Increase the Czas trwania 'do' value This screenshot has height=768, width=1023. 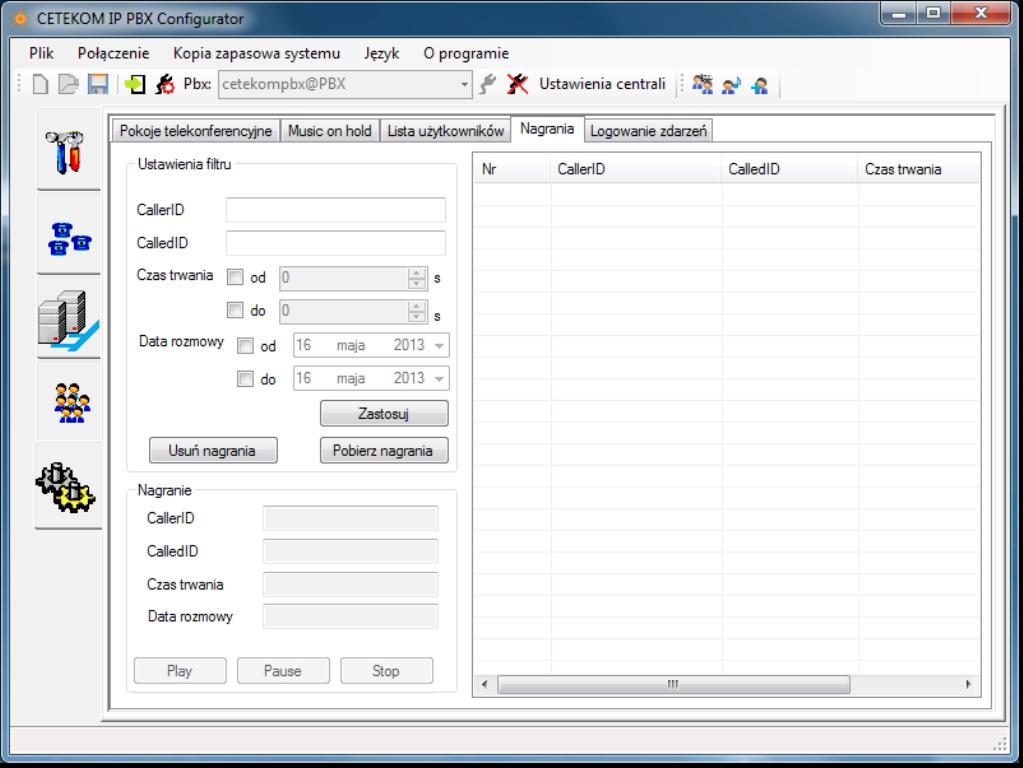point(416,305)
